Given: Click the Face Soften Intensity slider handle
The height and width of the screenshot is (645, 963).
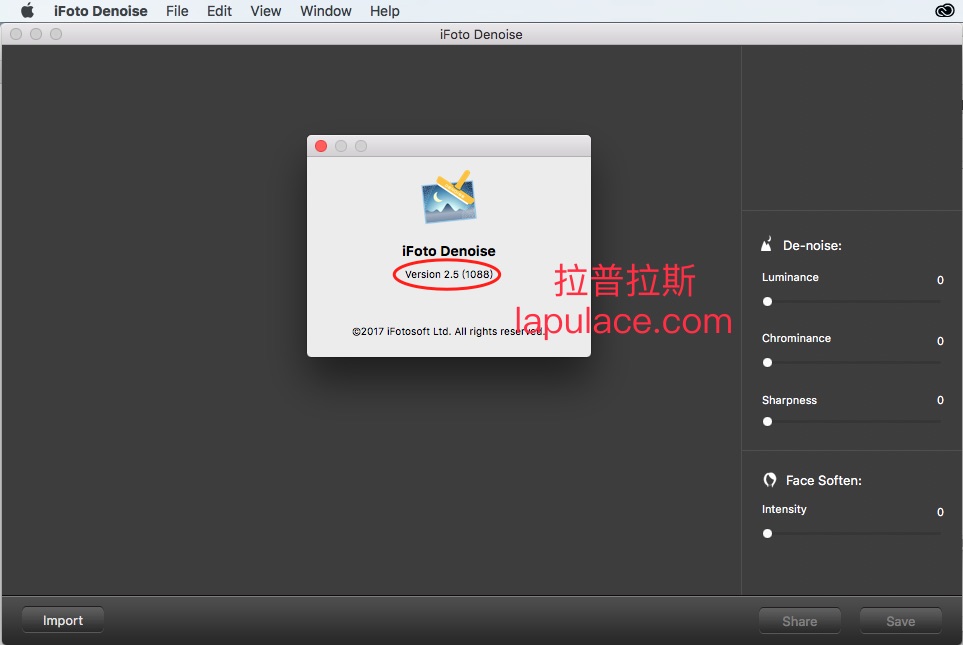Looking at the screenshot, I should (x=767, y=533).
